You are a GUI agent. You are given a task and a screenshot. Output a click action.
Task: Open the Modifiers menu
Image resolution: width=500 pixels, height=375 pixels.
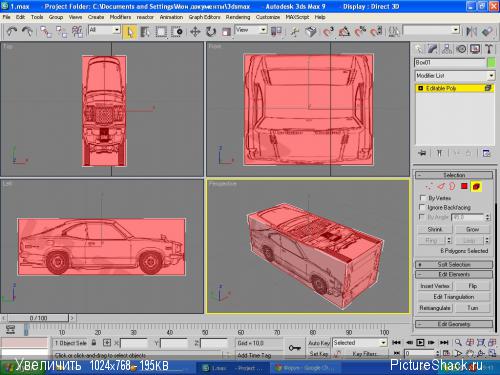pyautogui.click(x=120, y=17)
